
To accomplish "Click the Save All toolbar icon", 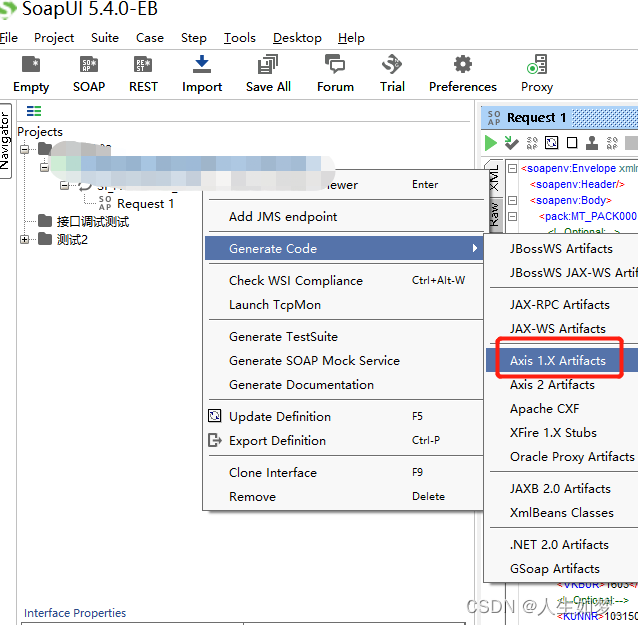I will (268, 64).
